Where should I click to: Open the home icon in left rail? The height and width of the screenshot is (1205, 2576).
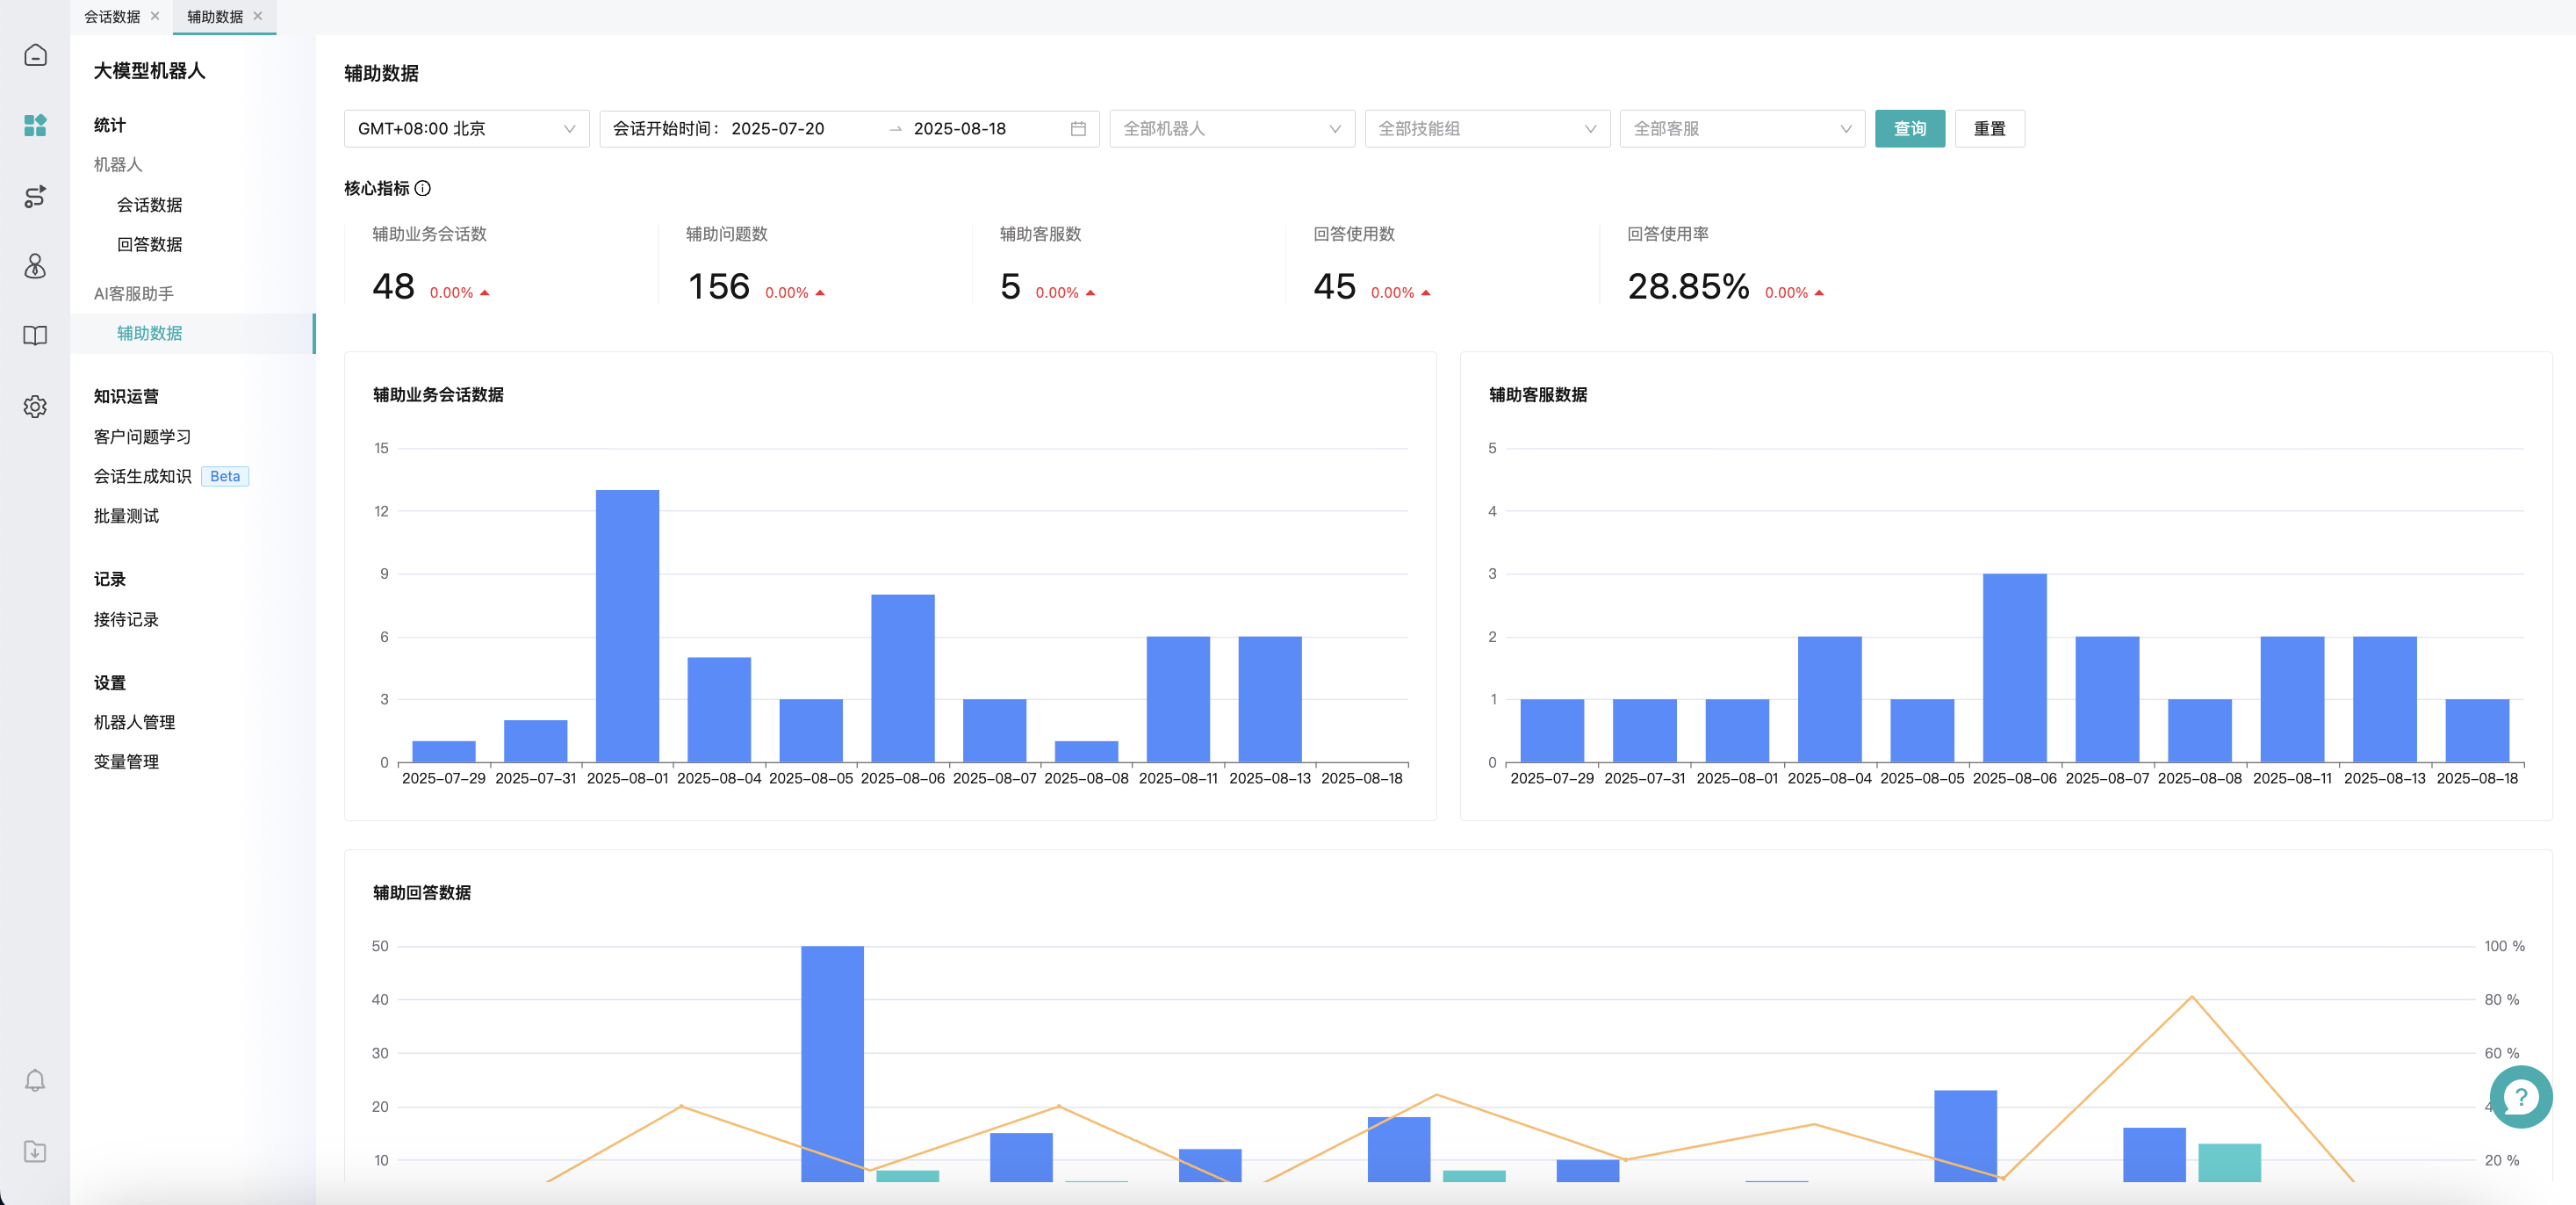35,55
